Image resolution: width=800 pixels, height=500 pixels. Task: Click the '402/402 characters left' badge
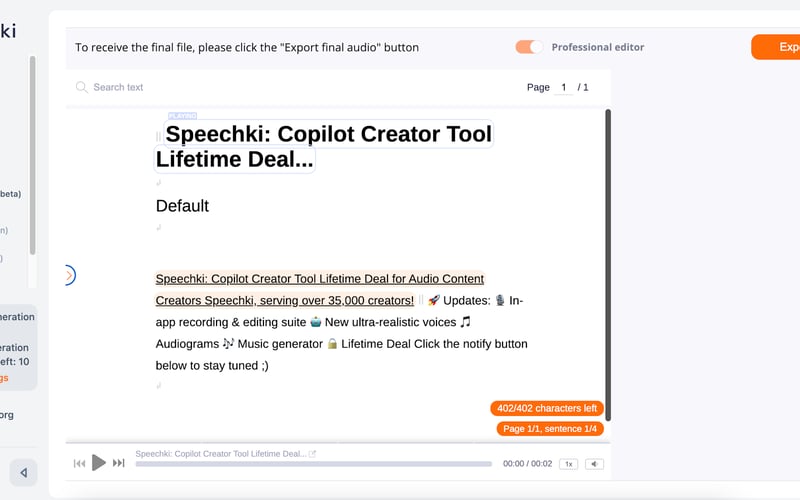click(x=547, y=408)
